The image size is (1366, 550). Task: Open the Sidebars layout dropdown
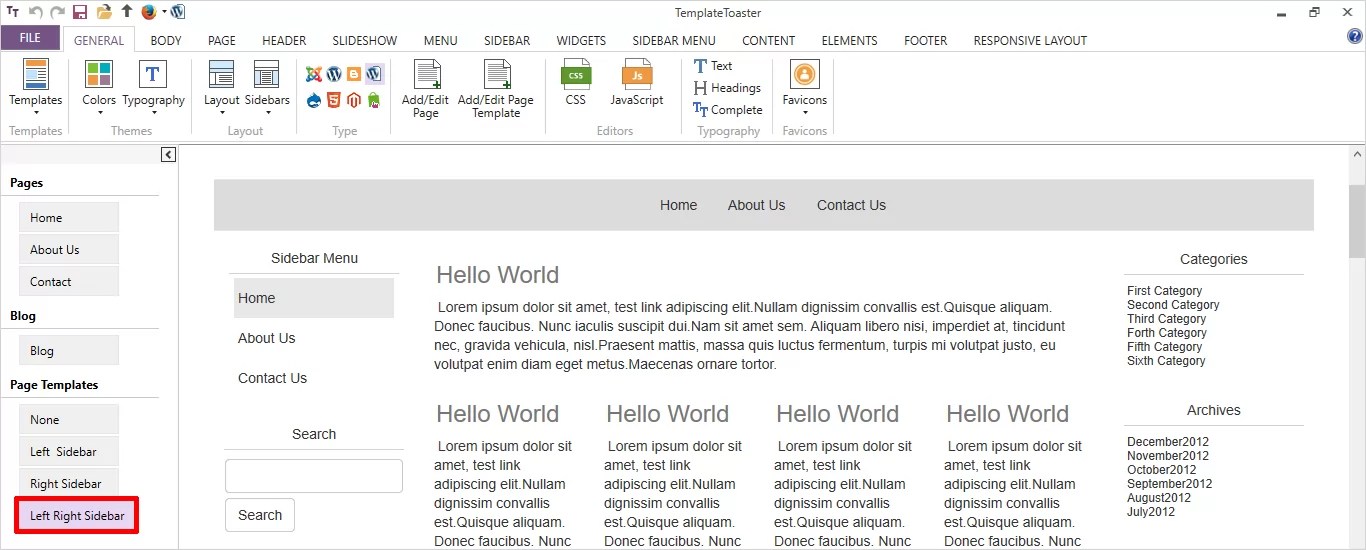267,88
